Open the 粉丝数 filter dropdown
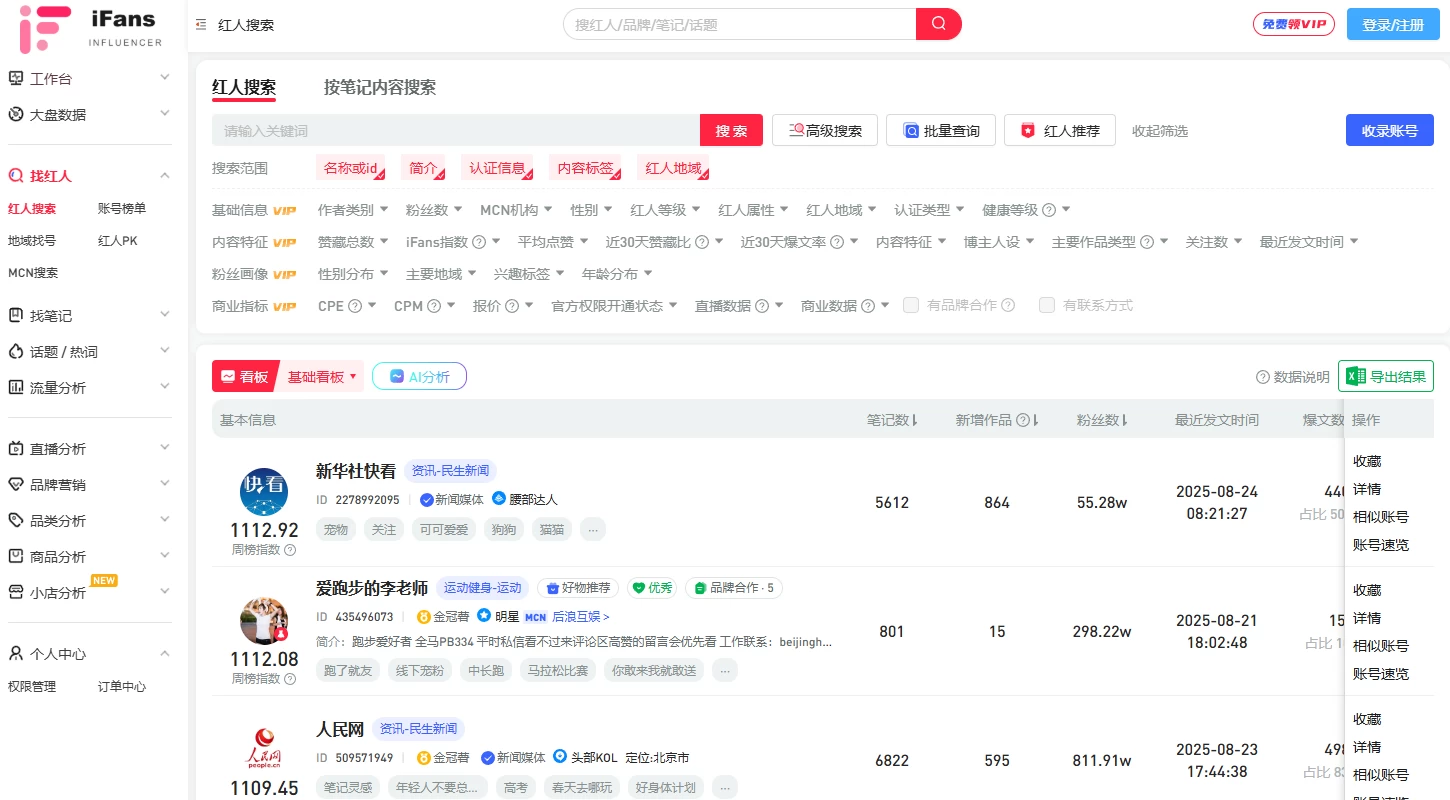 [434, 210]
